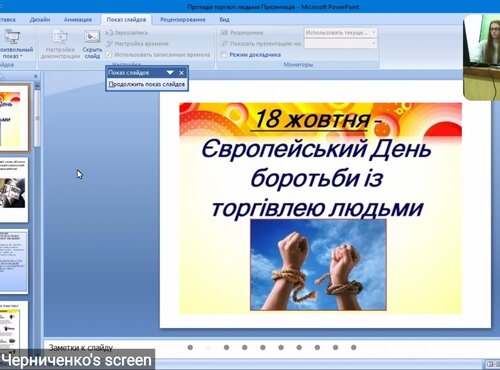Enable the Режим докладчика checkbox
This screenshot has height=370, width=500.
click(x=224, y=54)
